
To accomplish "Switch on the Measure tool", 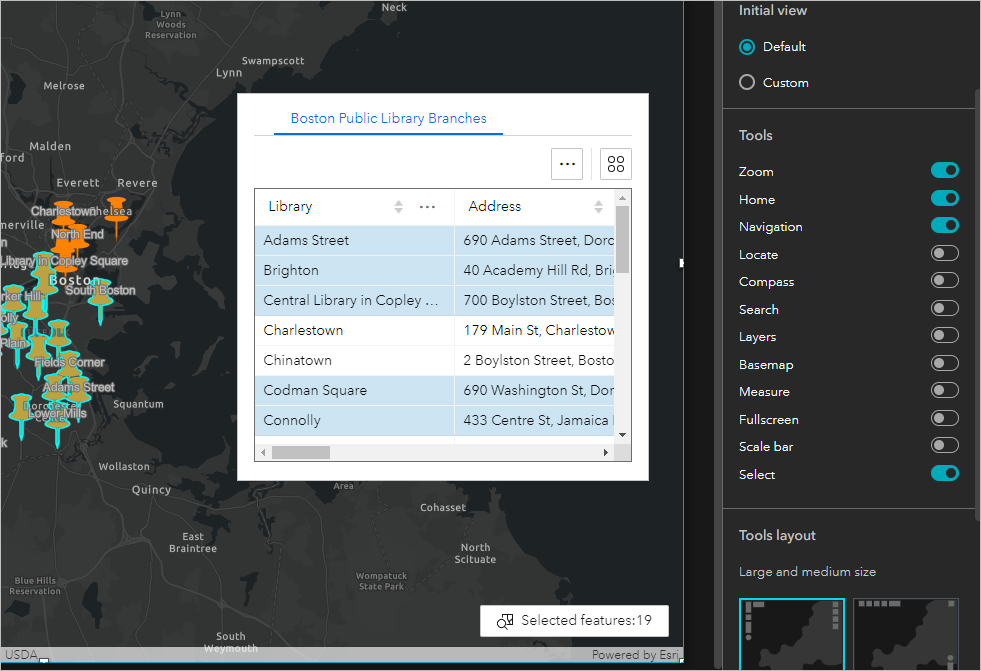I will coord(945,390).
